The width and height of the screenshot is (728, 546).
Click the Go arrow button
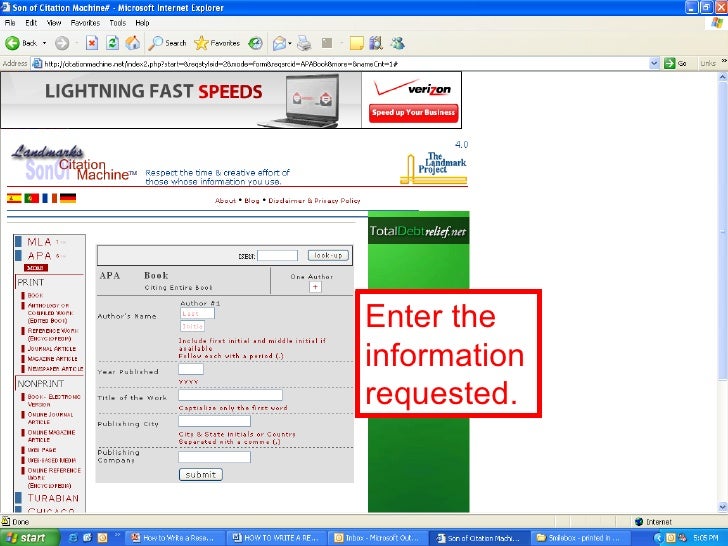tap(676, 63)
